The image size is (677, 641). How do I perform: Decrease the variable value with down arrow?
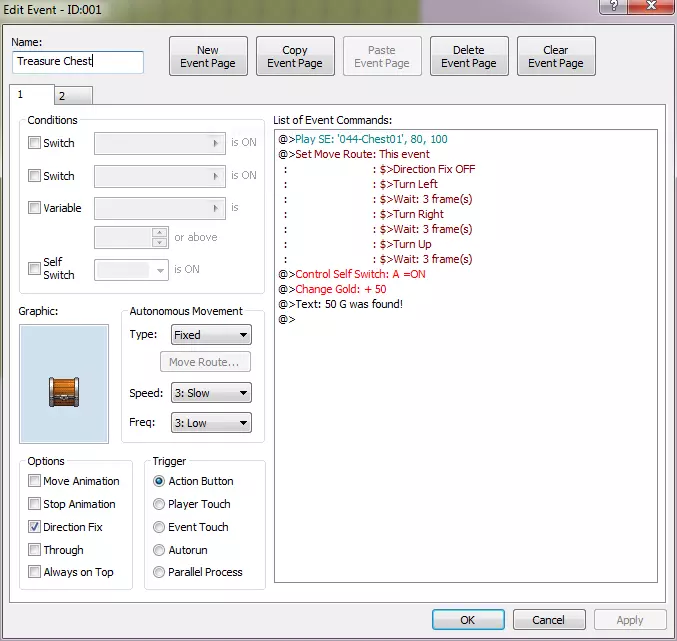tap(159, 242)
